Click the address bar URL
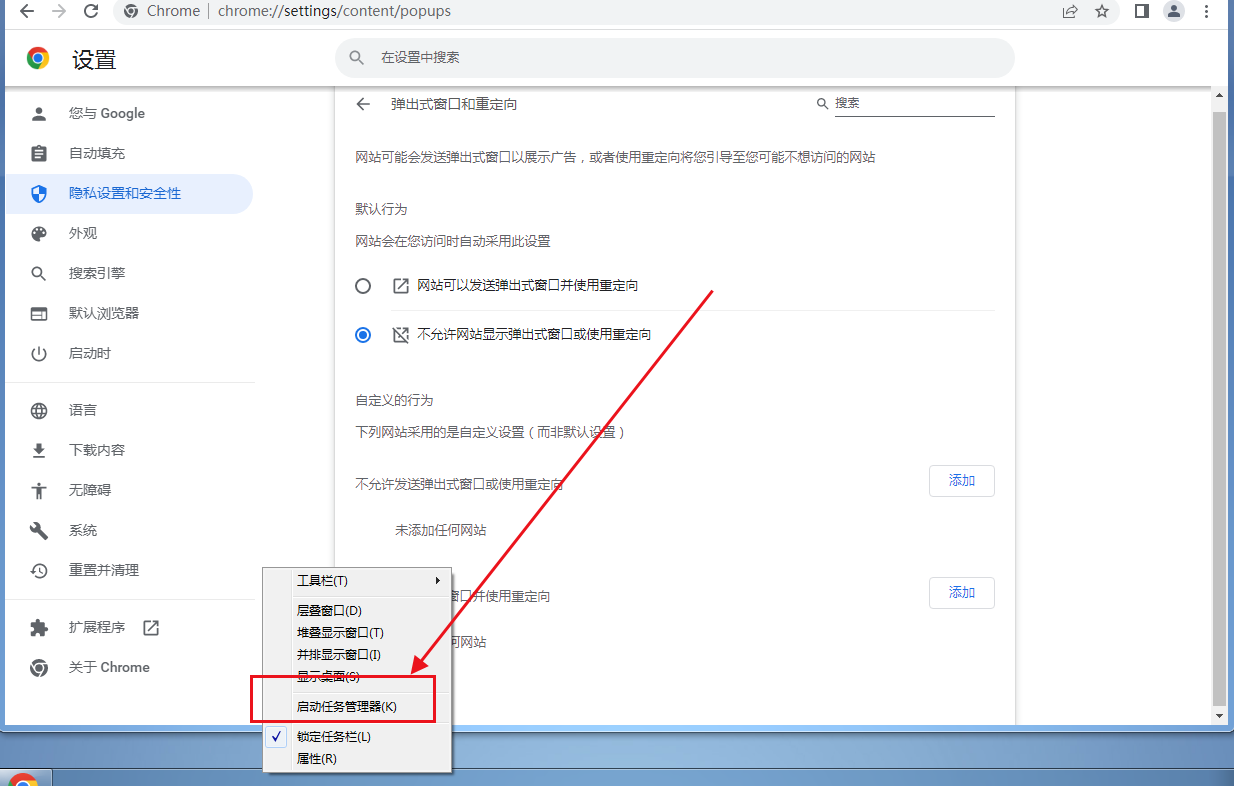Screen dimensions: 1234x786 click(334, 11)
